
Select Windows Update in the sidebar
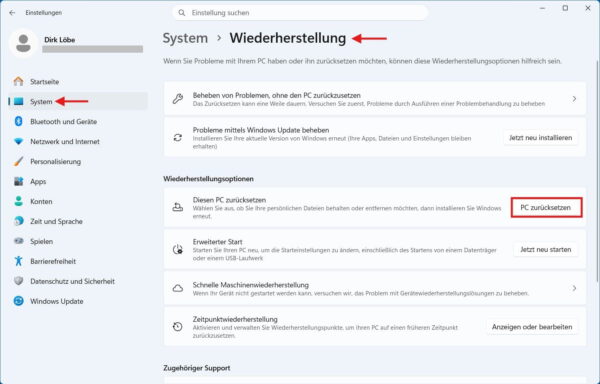point(78,301)
